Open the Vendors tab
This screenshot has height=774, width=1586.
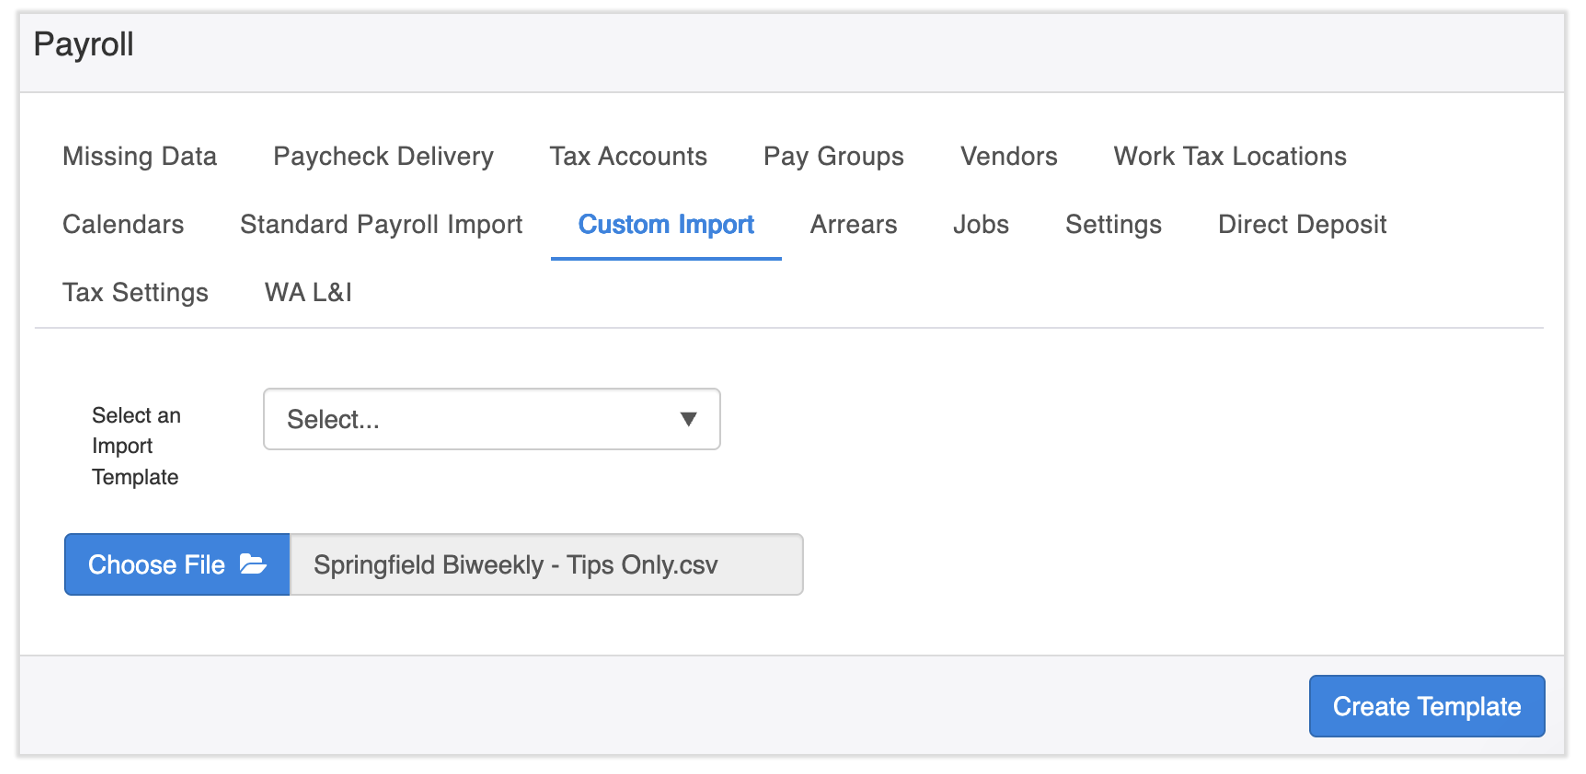(x=1008, y=157)
